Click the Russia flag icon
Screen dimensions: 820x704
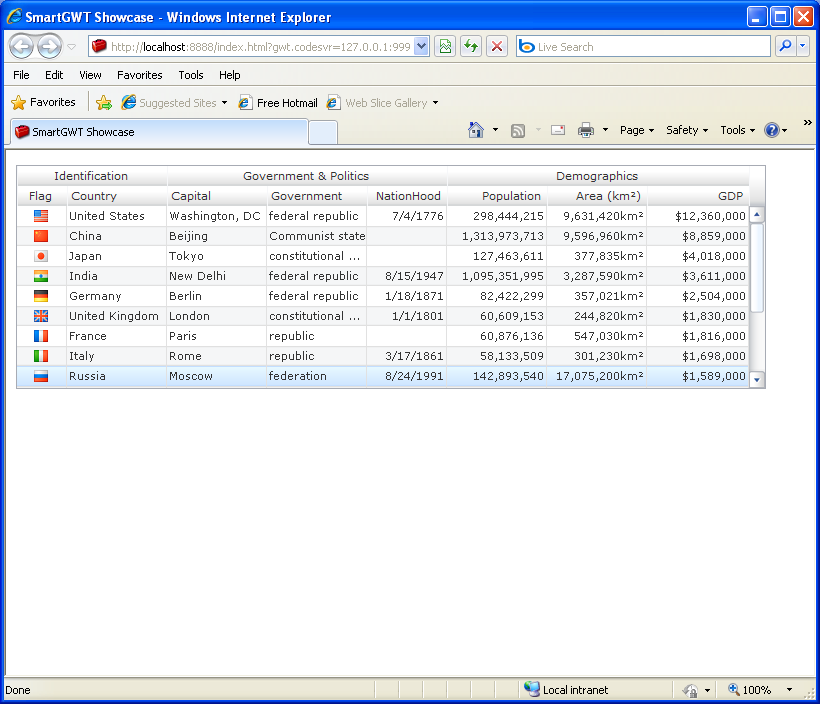pos(41,376)
